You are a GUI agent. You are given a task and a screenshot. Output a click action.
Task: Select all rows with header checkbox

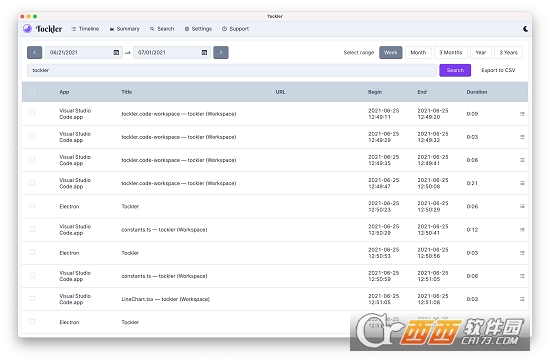pos(32,92)
